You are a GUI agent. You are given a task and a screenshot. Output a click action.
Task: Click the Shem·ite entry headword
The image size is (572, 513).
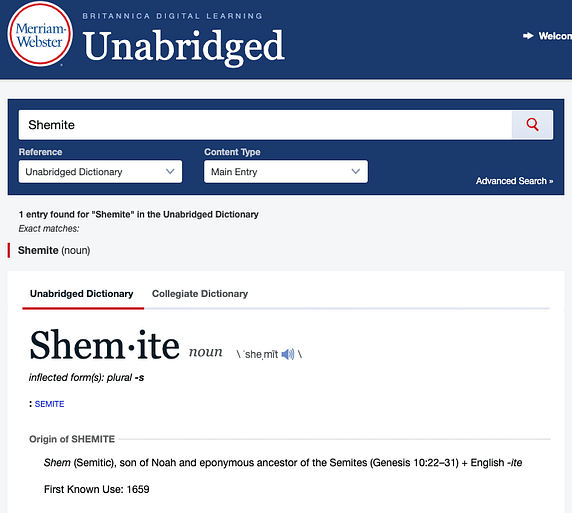(104, 345)
